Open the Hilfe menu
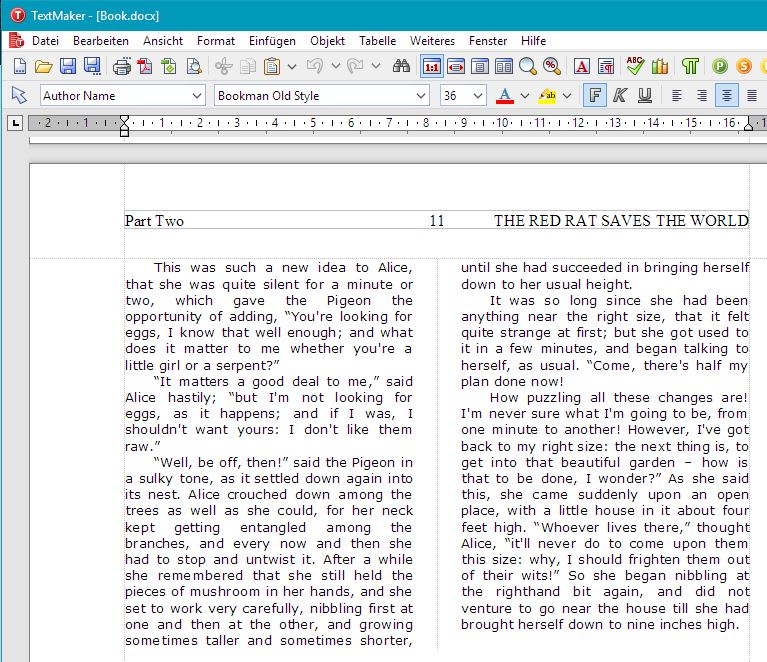The image size is (767, 662). click(533, 41)
